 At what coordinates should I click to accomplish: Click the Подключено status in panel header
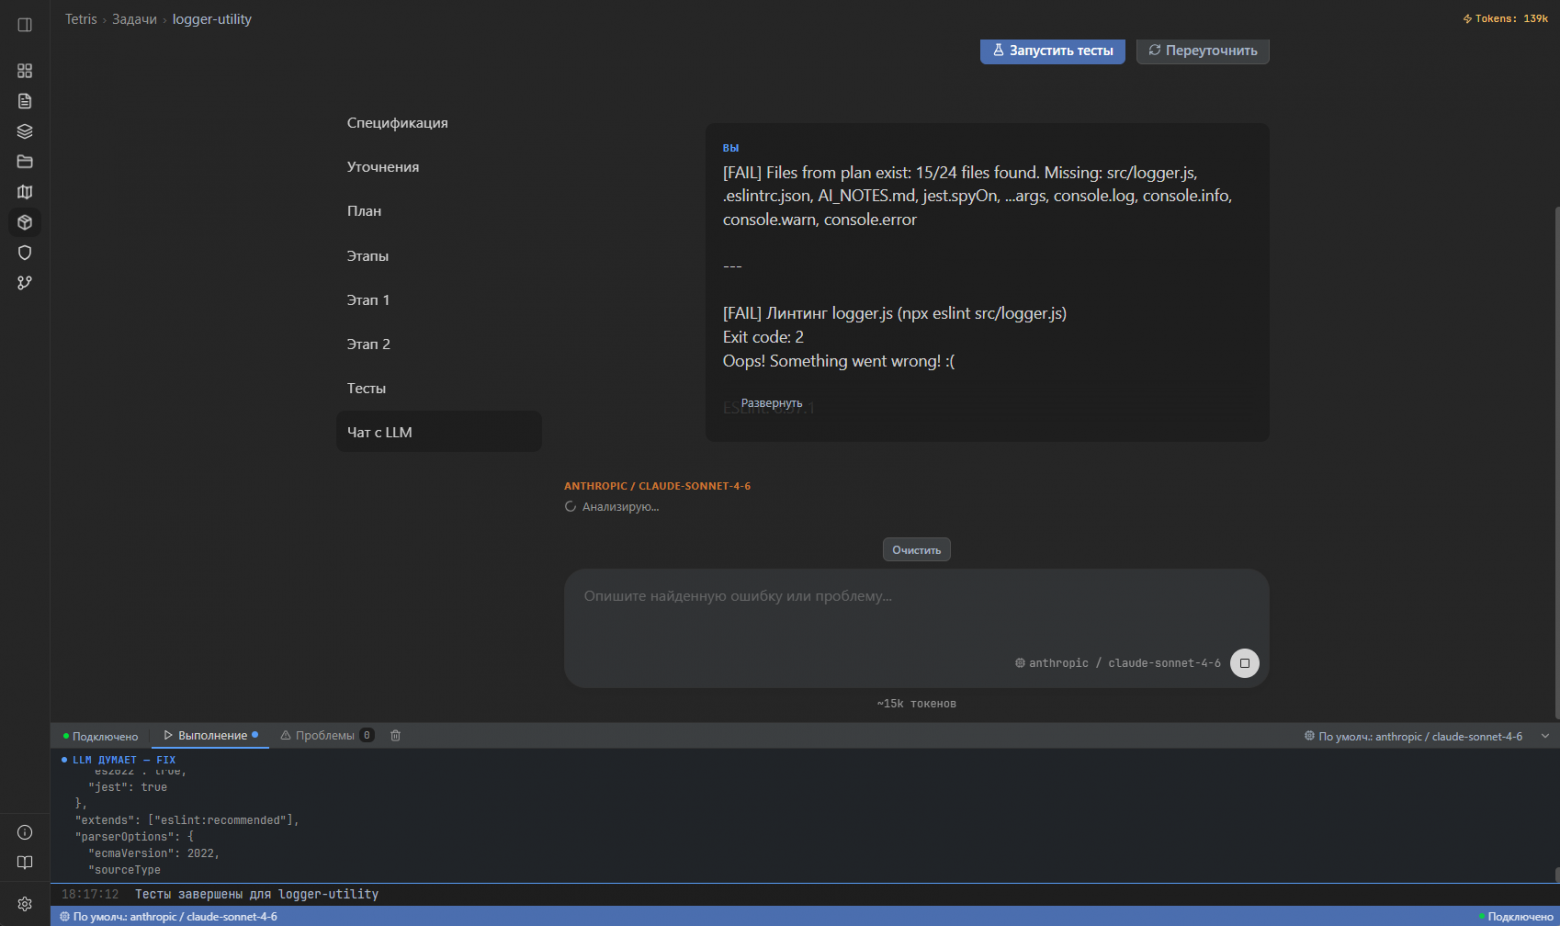tap(100, 736)
